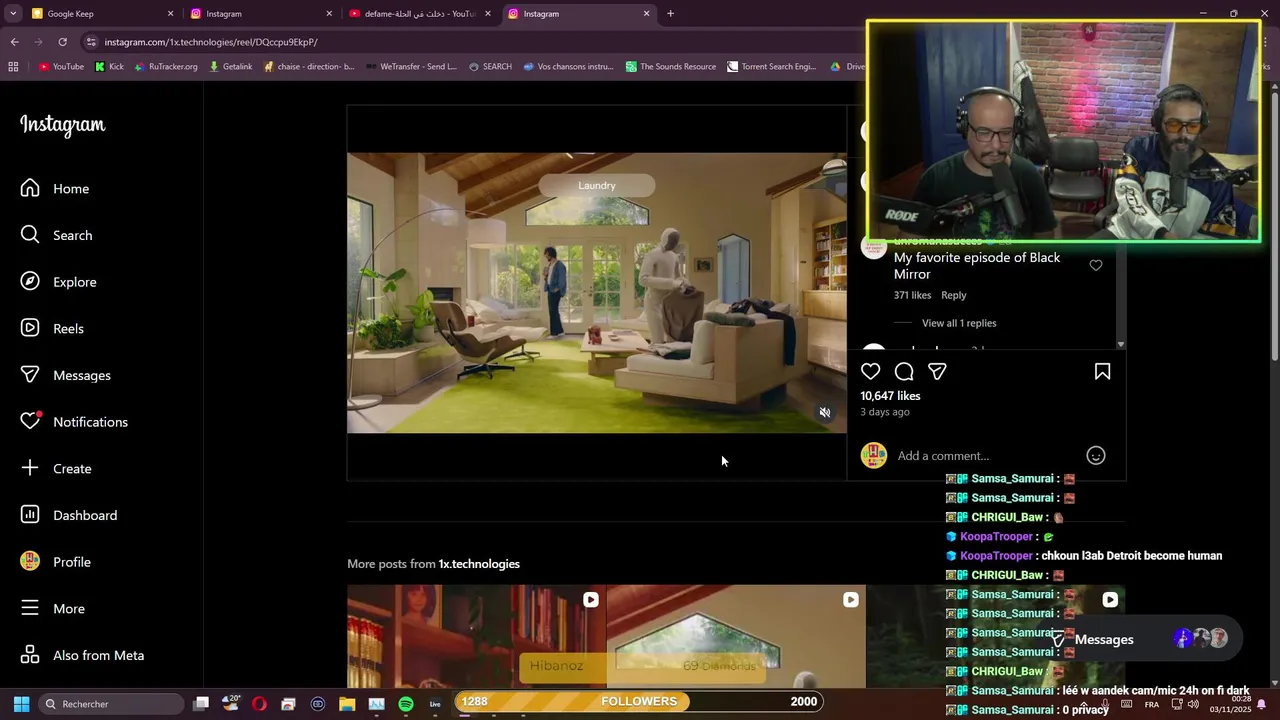1280x720 pixels.
Task: Create a new post
Action: tap(56, 468)
